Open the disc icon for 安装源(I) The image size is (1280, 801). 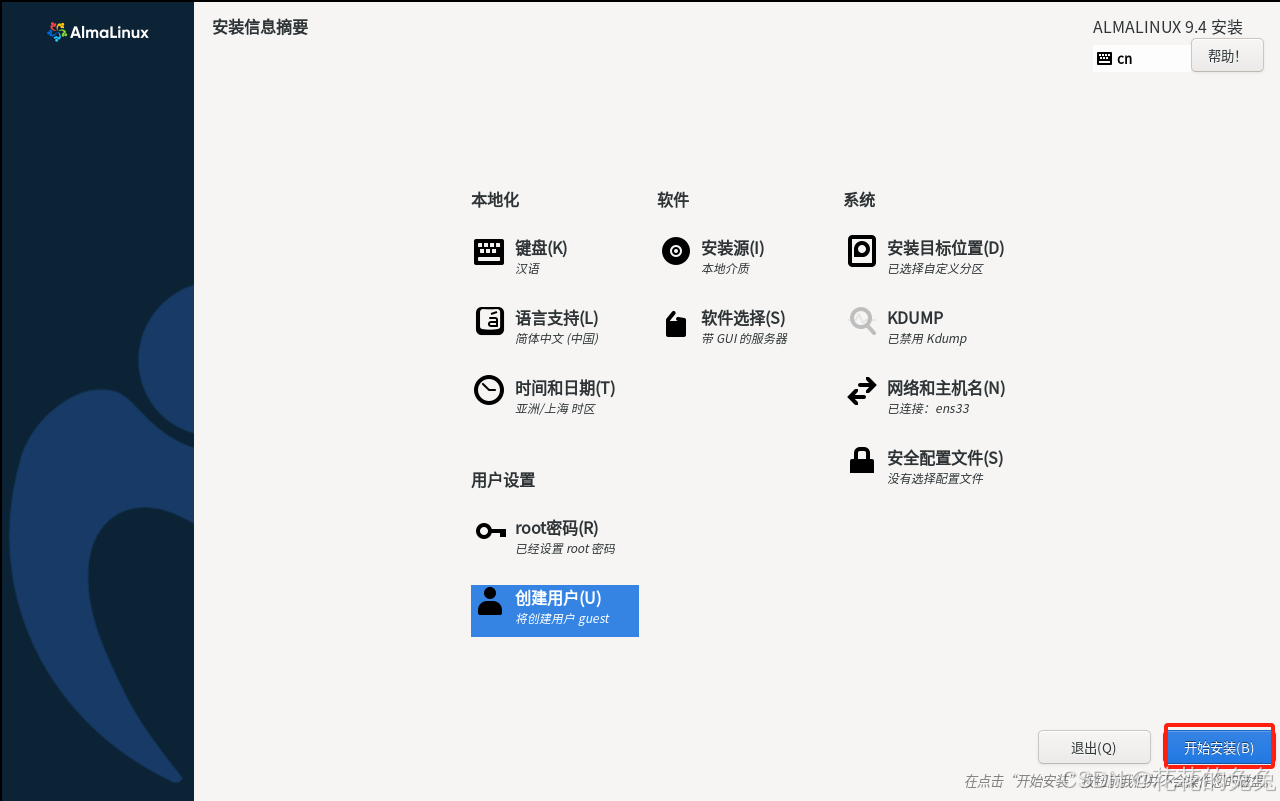pos(676,251)
